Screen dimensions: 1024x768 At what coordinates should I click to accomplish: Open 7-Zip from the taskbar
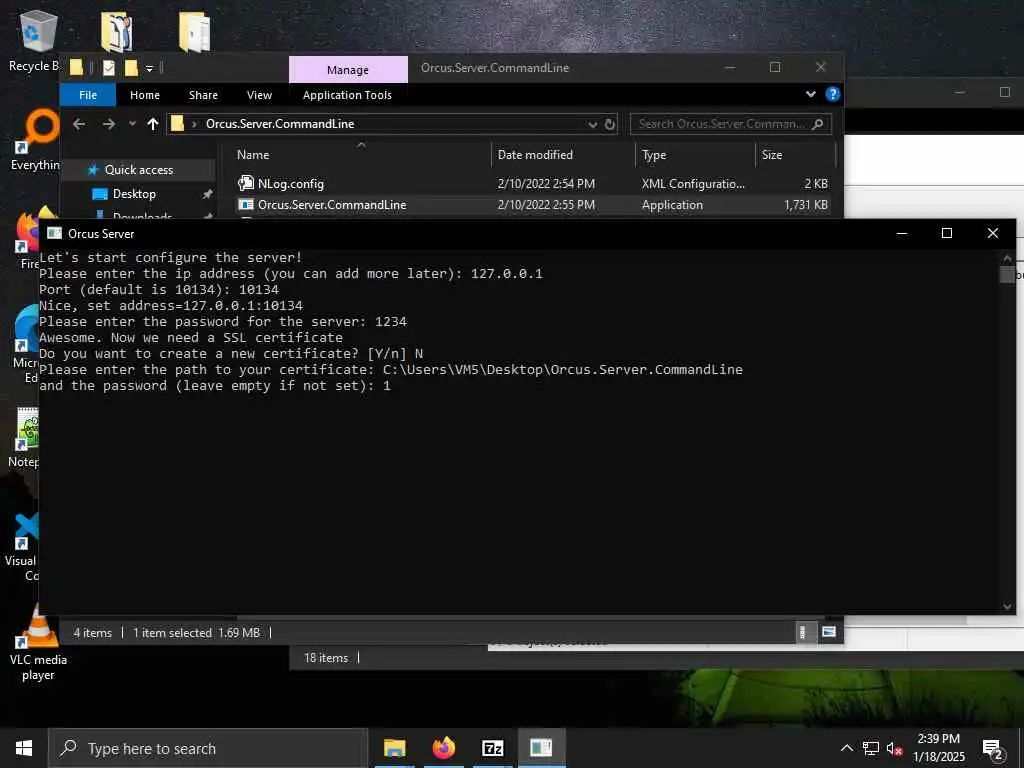[x=492, y=748]
